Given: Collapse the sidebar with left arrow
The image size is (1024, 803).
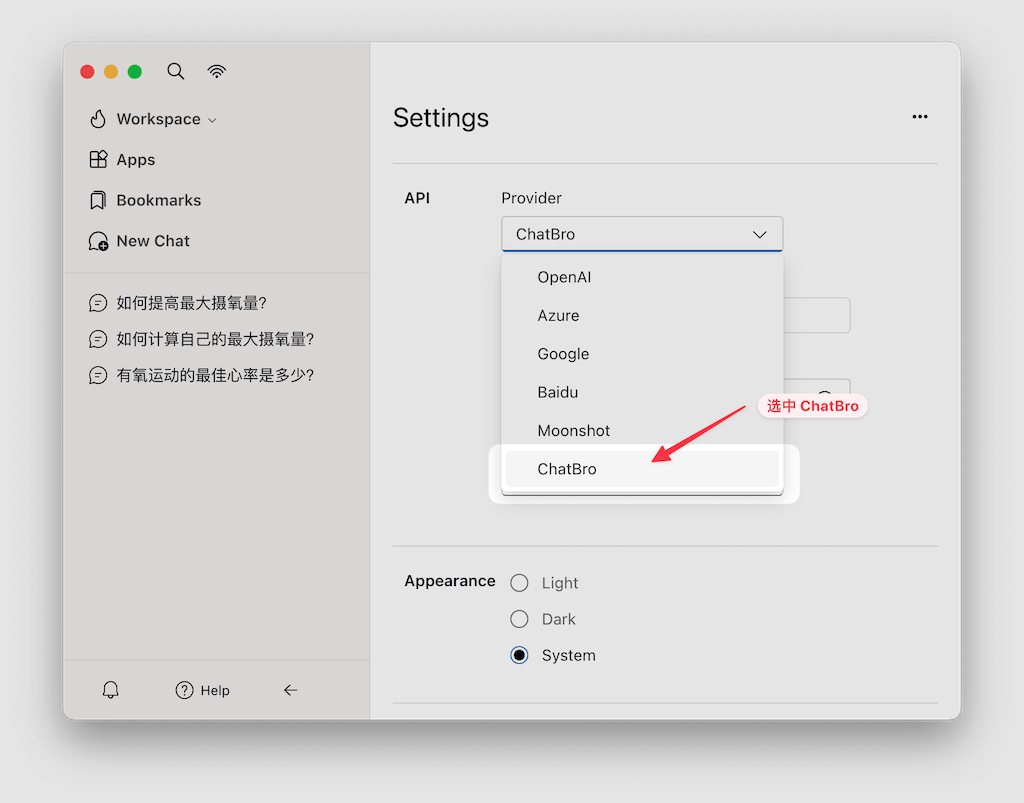Looking at the screenshot, I should (x=291, y=690).
